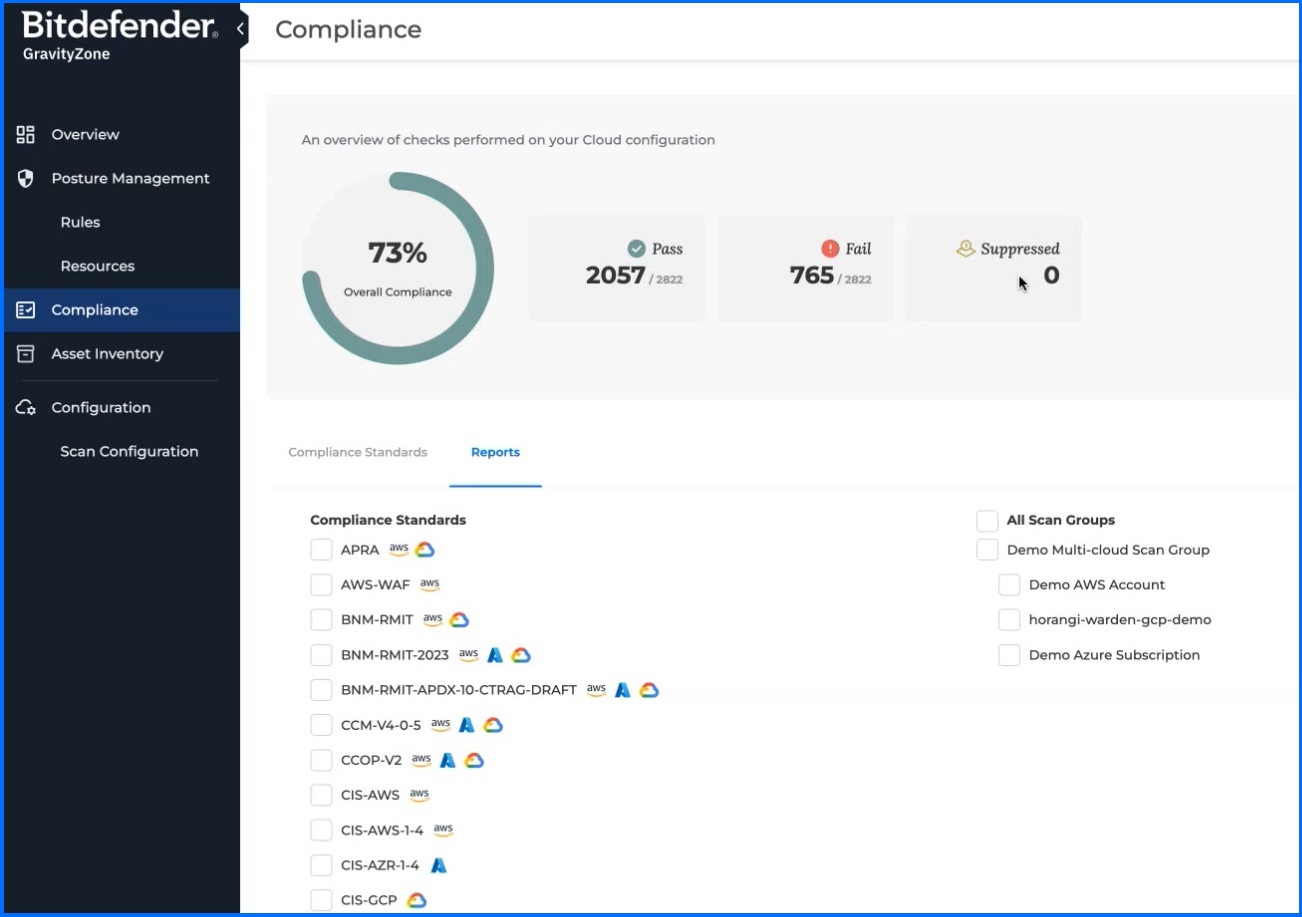Click the Google Cloud icon beside CCOP-V2
This screenshot has height=917, width=1302.
474,760
